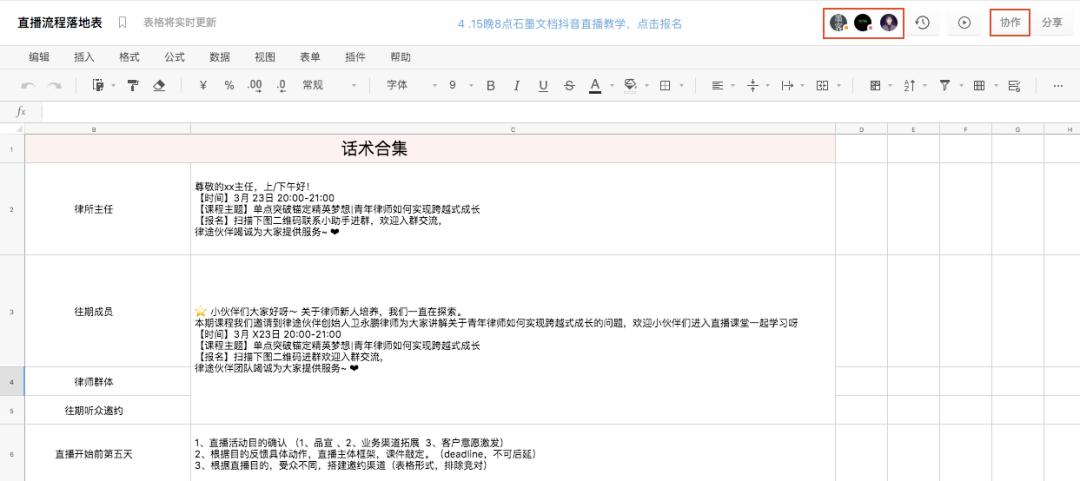Select the 律所主任 cell
The image size is (1080, 481).
point(107,209)
